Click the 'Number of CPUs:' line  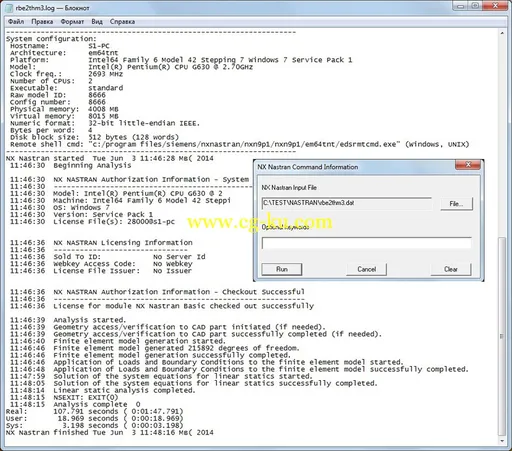point(51,81)
